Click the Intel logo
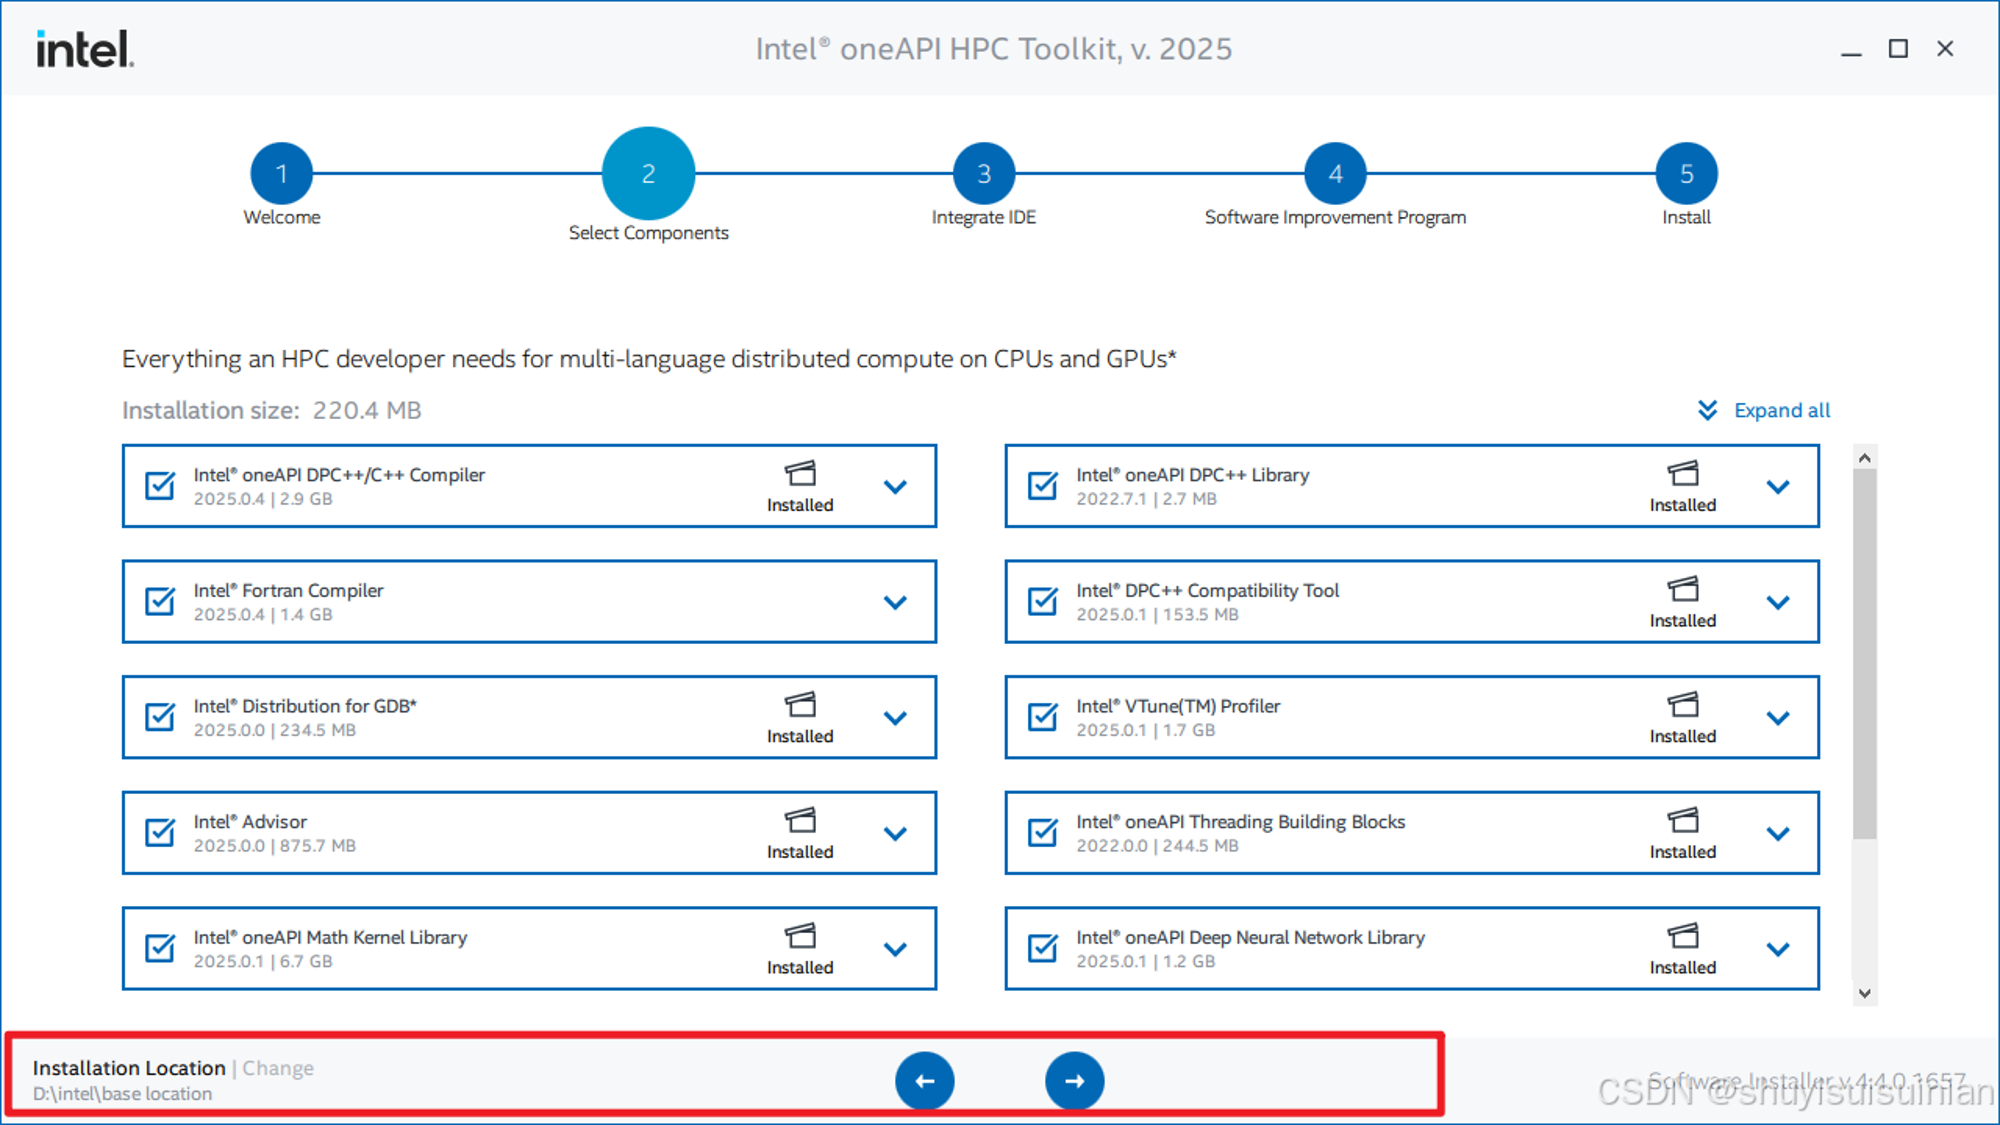The height and width of the screenshot is (1125, 2000). pos(85,49)
